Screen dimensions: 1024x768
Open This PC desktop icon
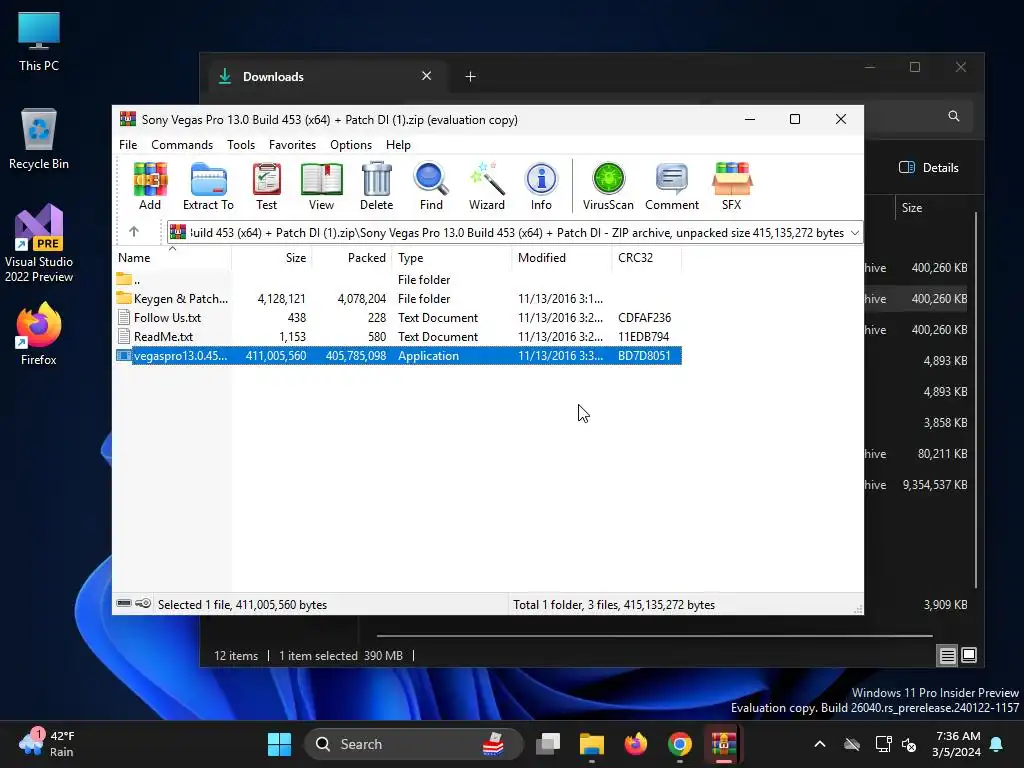(39, 41)
